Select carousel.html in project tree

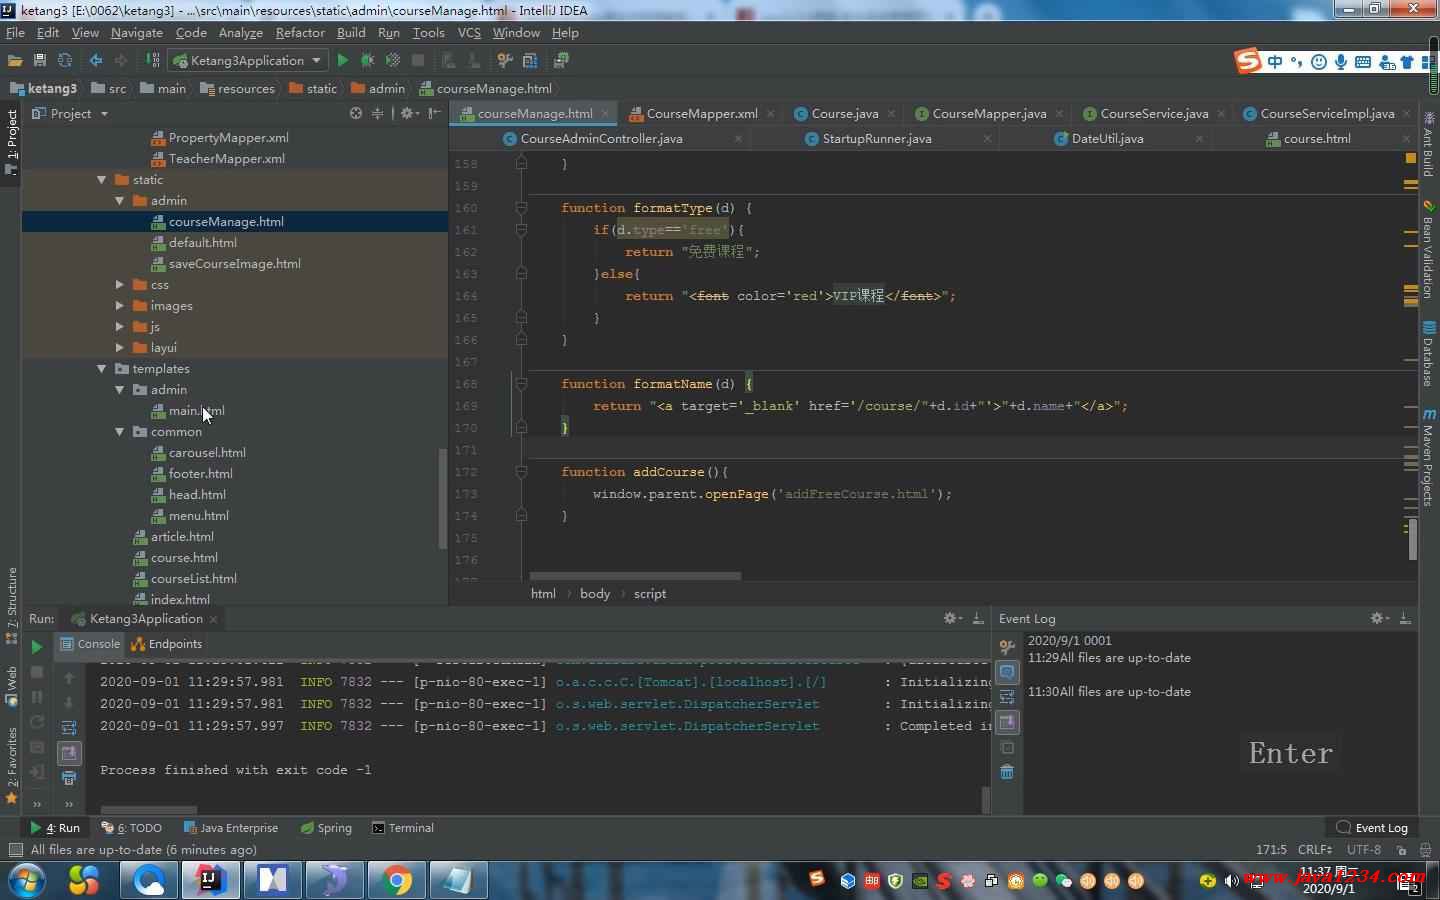point(207,453)
